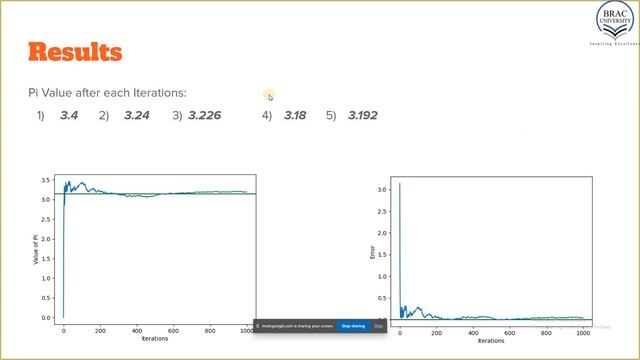This screenshot has width=640, height=360.
Task: Click 'Pi Value after each Iterations:' text
Action: click(107, 93)
